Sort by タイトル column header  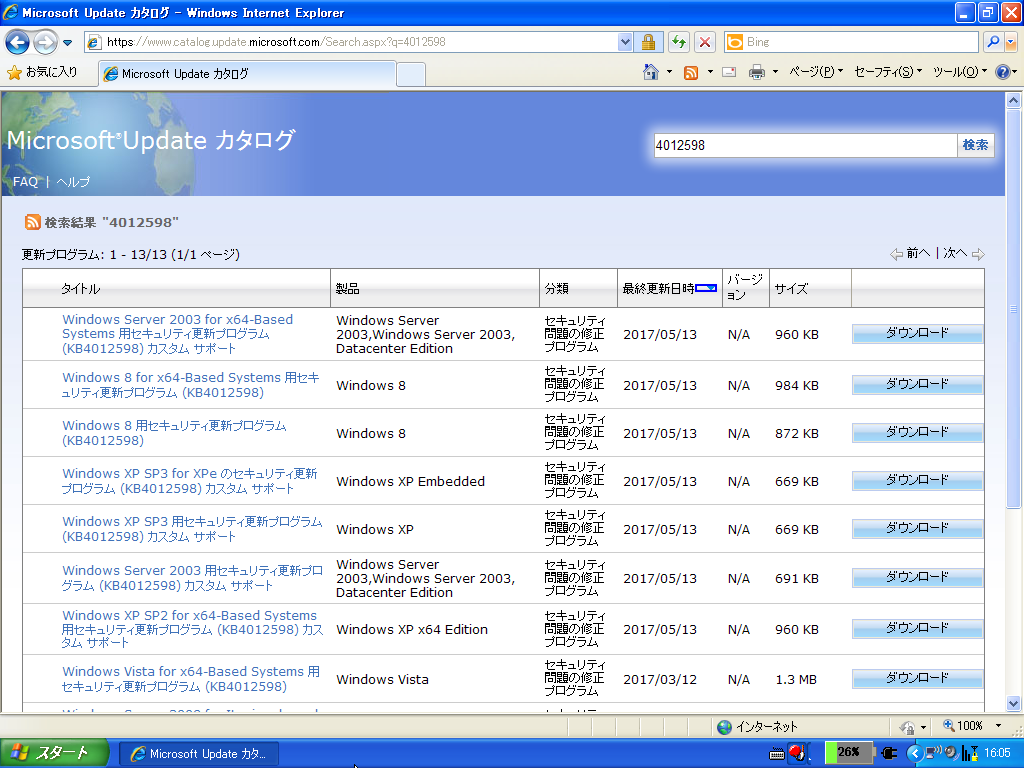[x=80, y=289]
